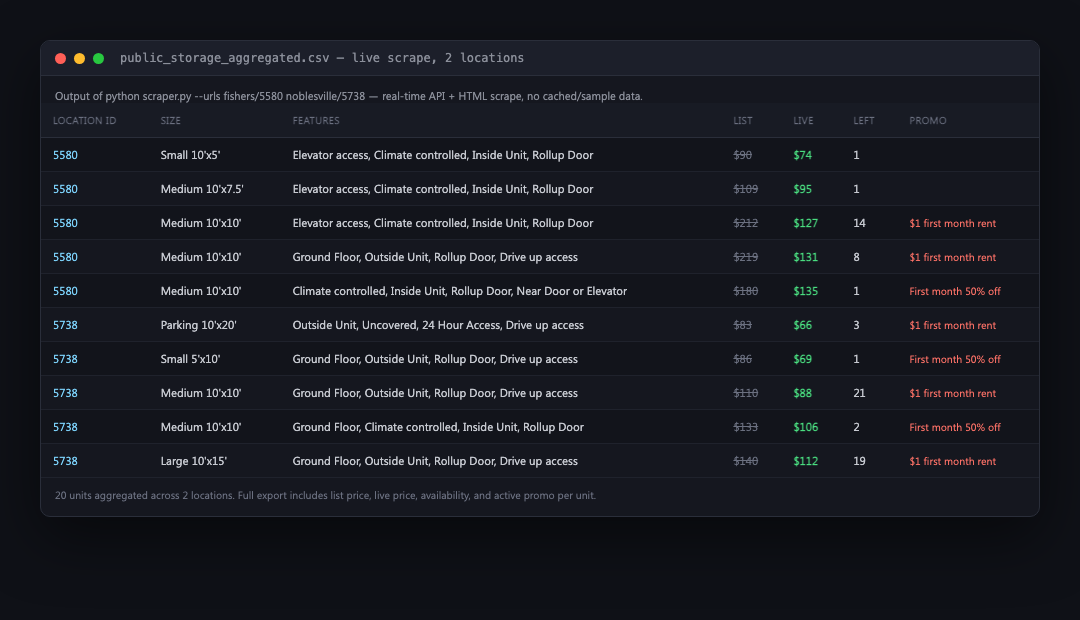1080x620 pixels.
Task: Select the Parking 10'x20' size cell
Action: point(198,325)
